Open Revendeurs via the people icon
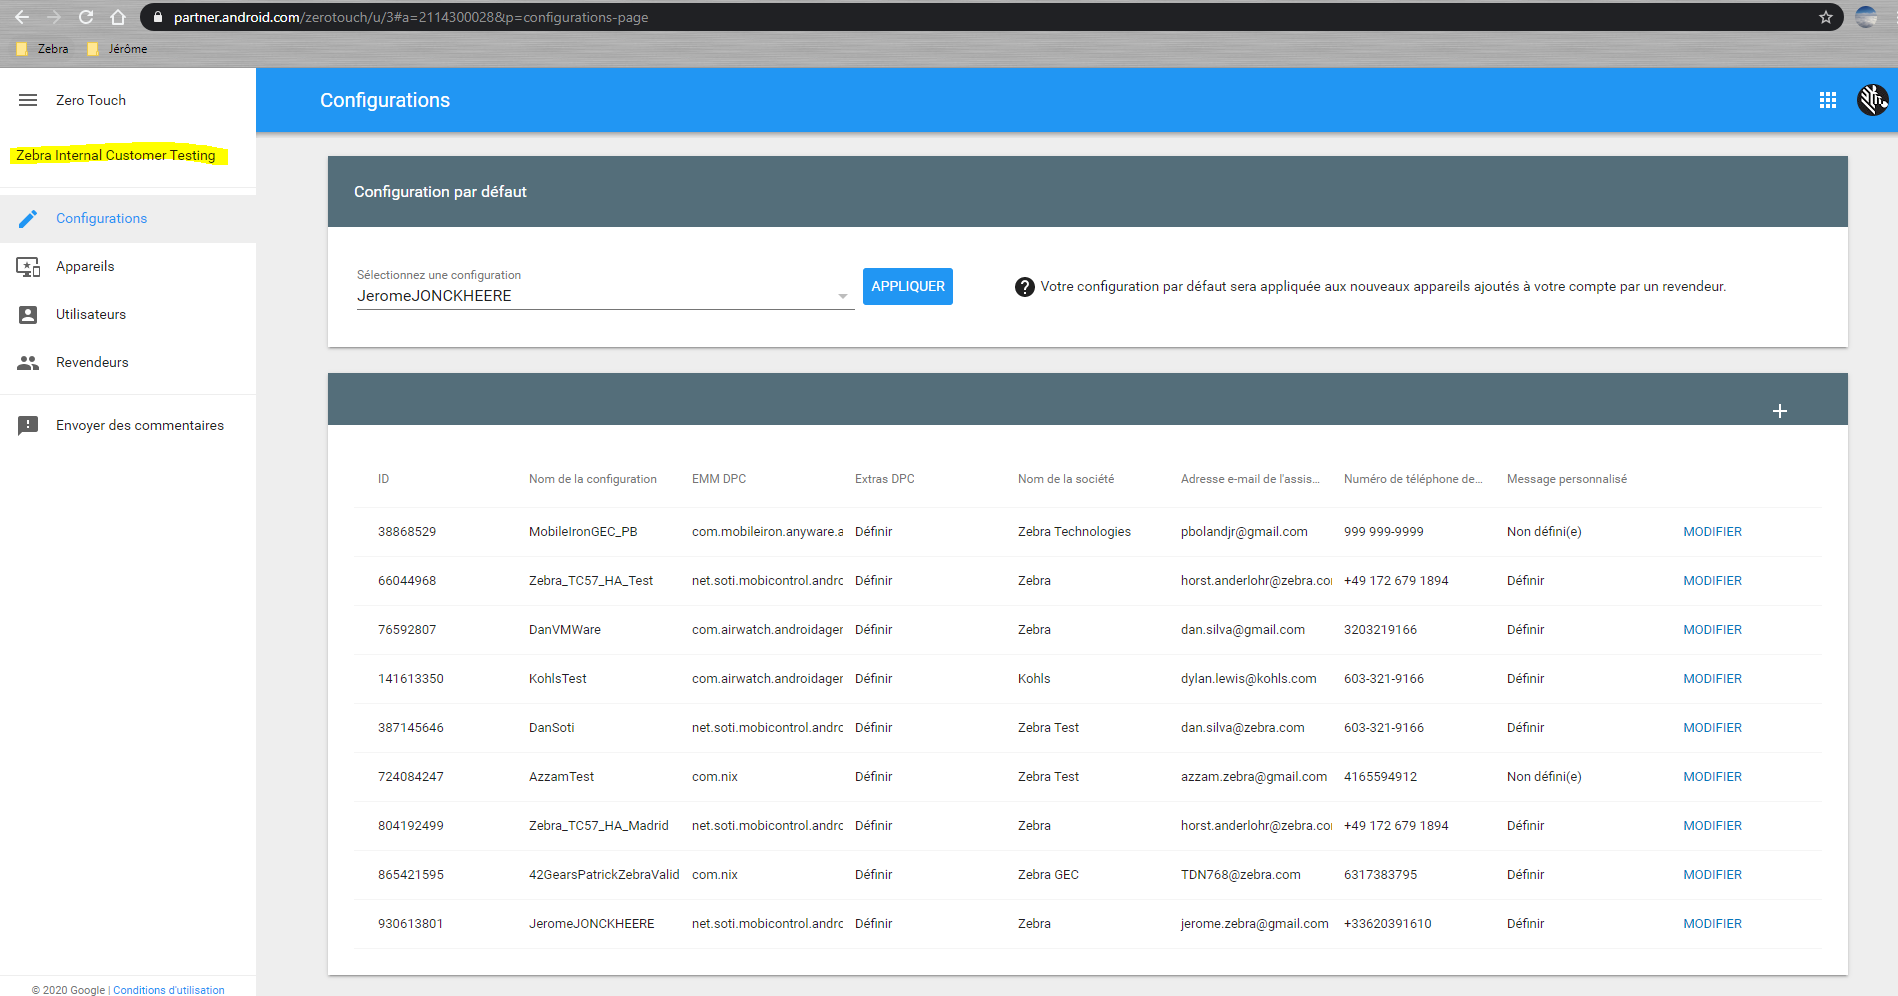This screenshot has width=1898, height=996. (29, 362)
